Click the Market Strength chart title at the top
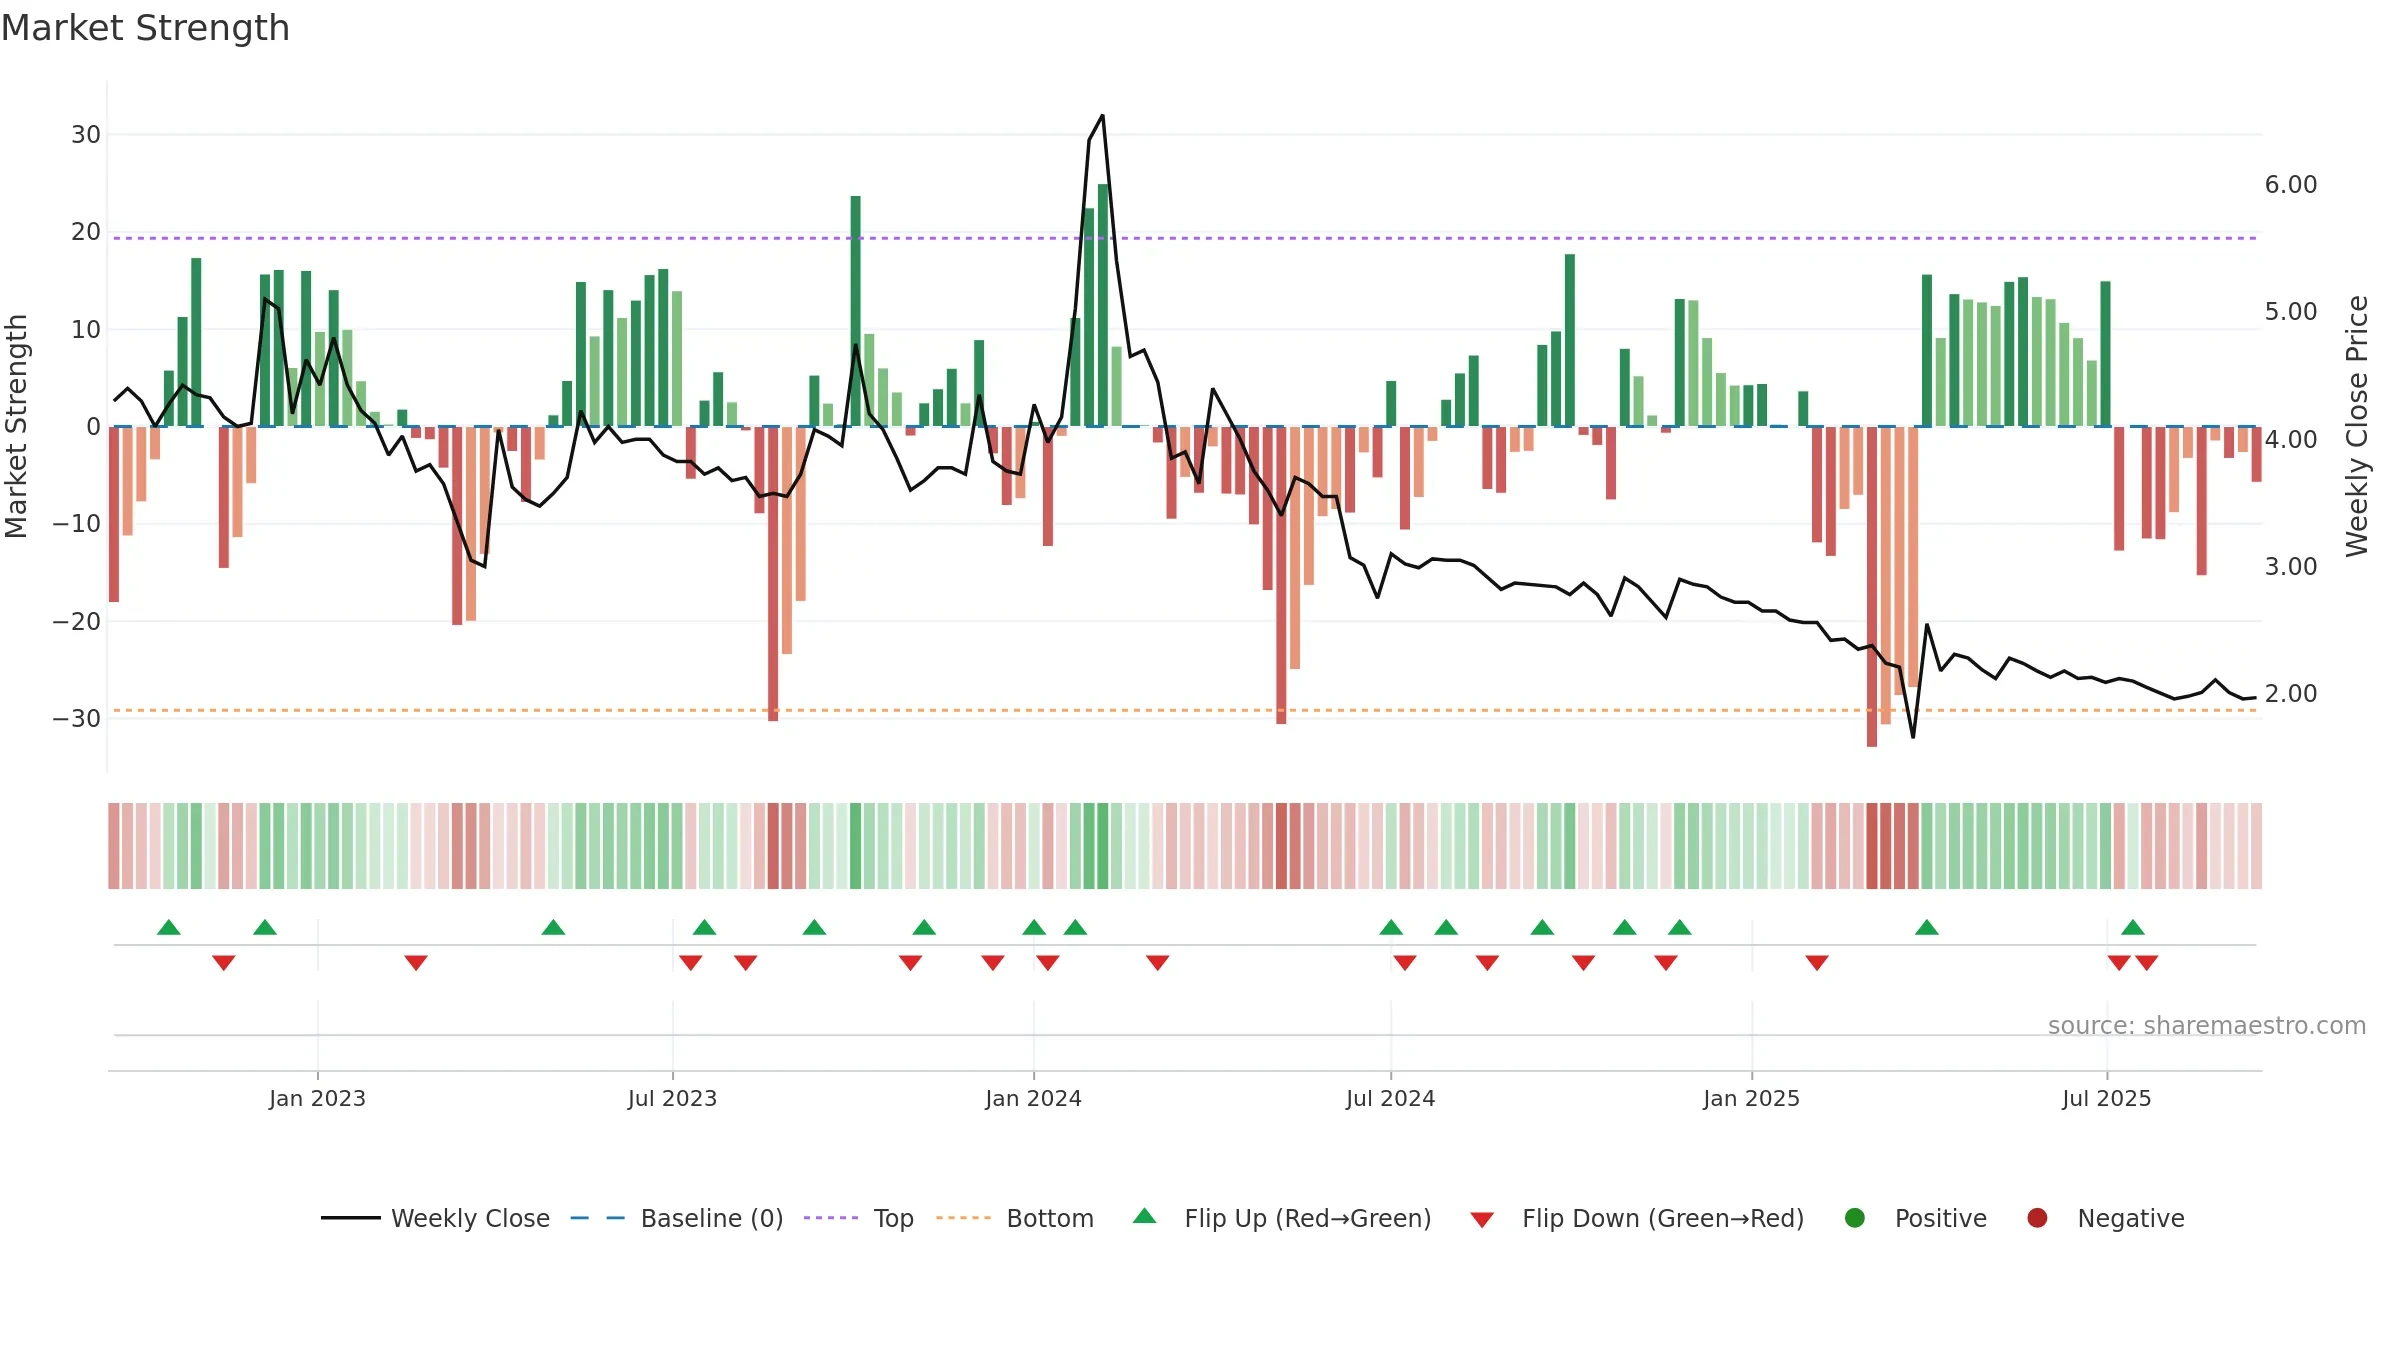 [145, 28]
